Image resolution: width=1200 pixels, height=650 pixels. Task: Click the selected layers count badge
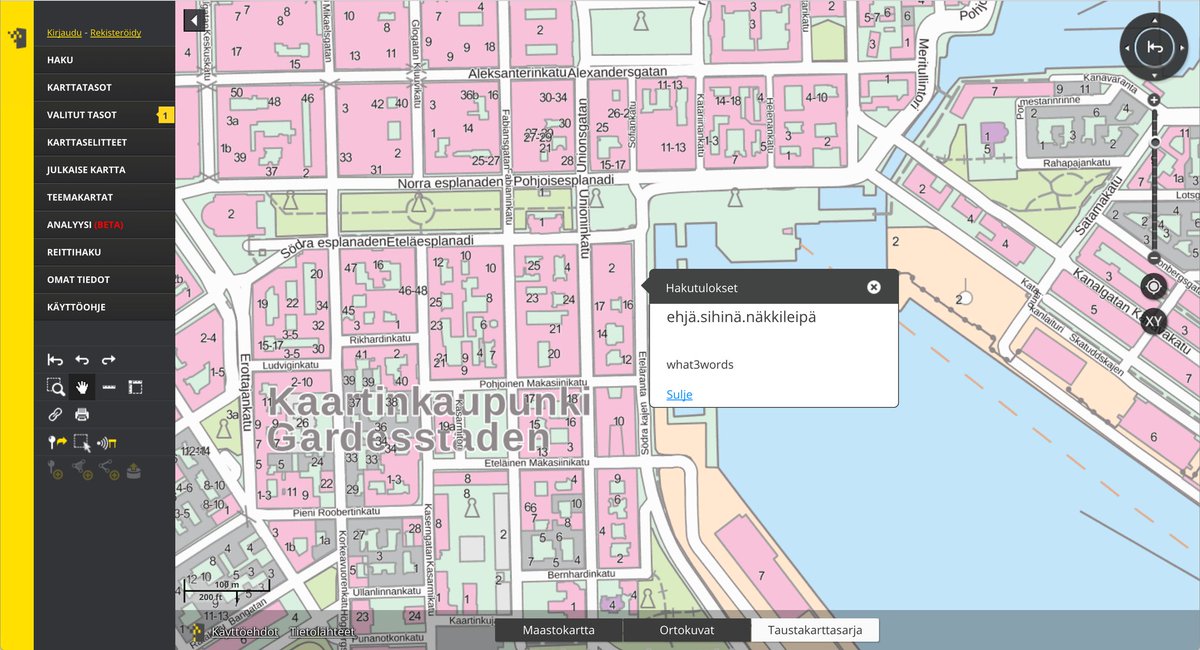coord(166,116)
